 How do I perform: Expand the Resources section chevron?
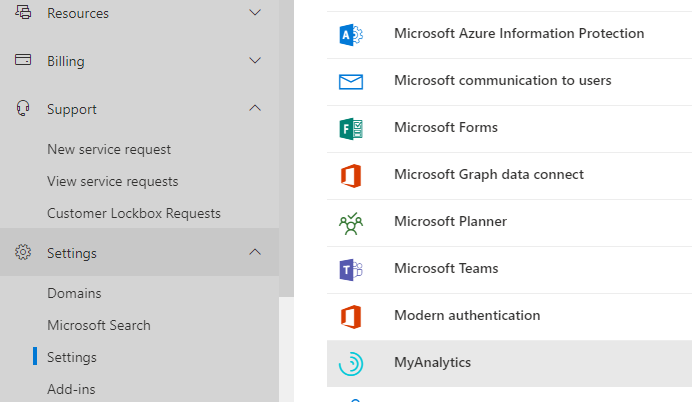tap(255, 12)
